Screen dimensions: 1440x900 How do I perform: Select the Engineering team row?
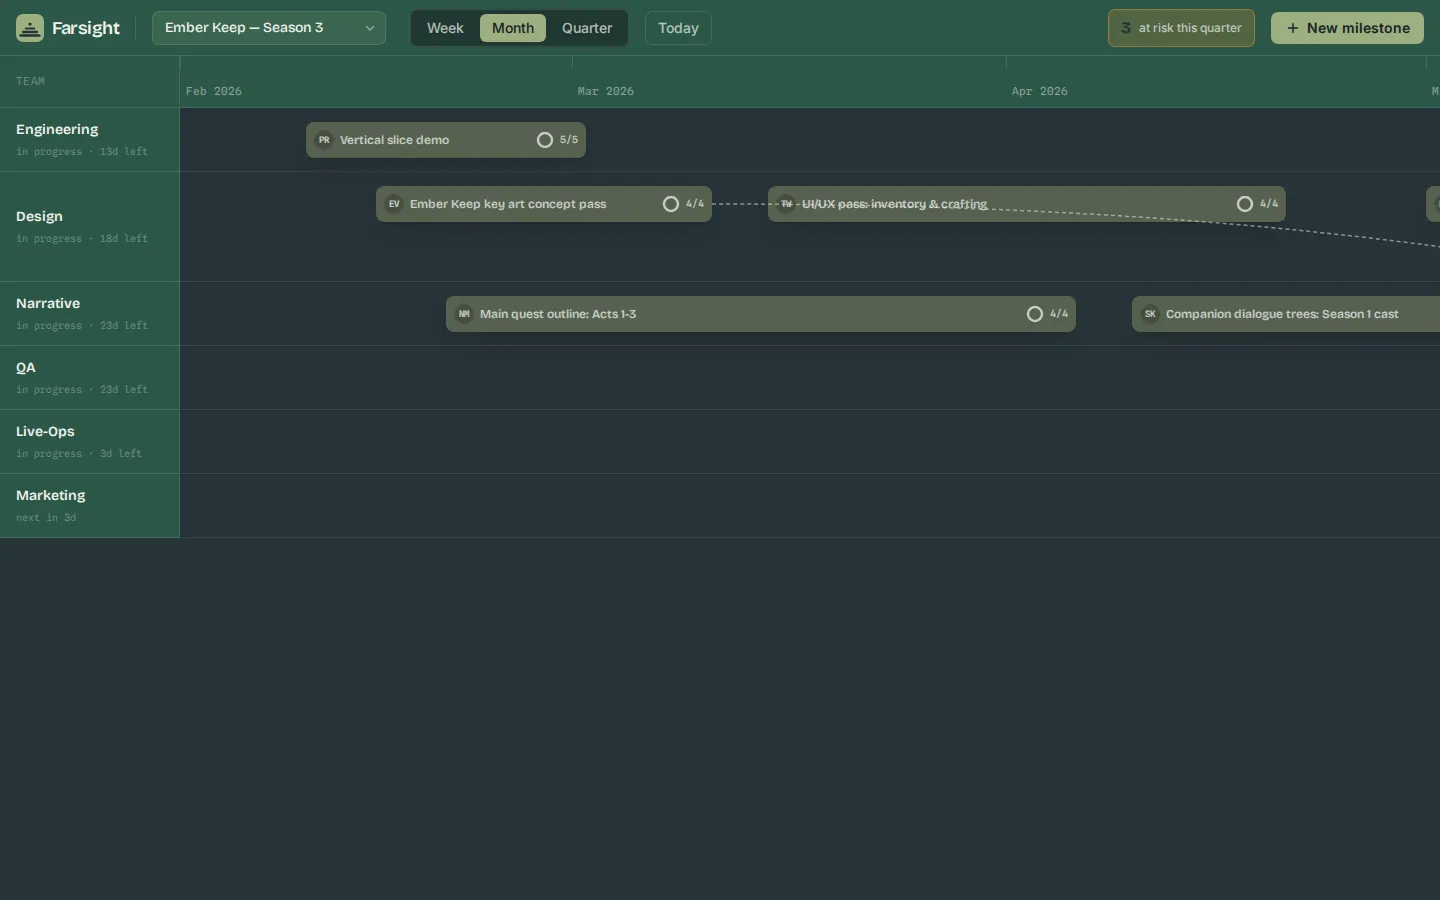[x=90, y=140]
